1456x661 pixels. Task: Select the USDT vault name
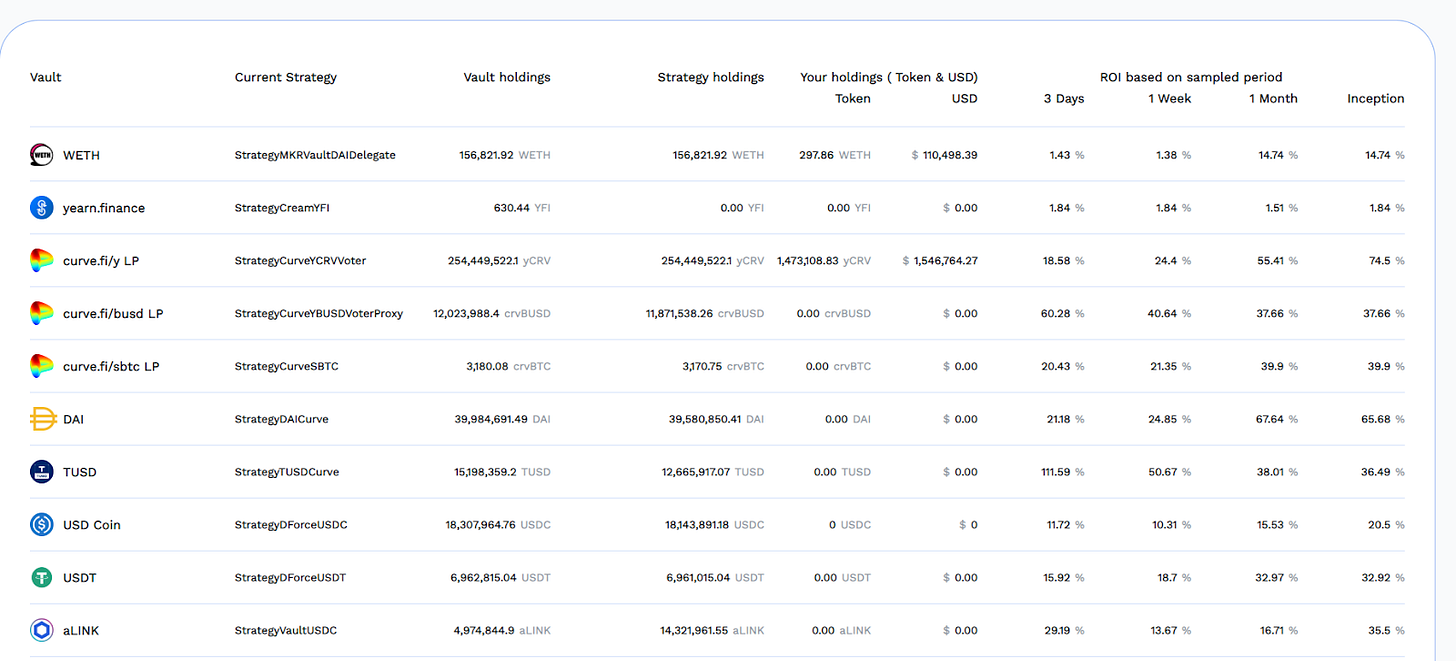click(x=80, y=578)
